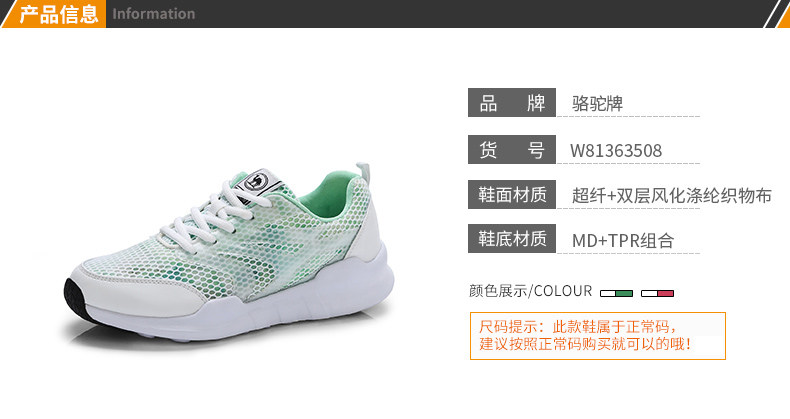
Task: Click the camel logo on shoe tongue
Action: [x=259, y=182]
